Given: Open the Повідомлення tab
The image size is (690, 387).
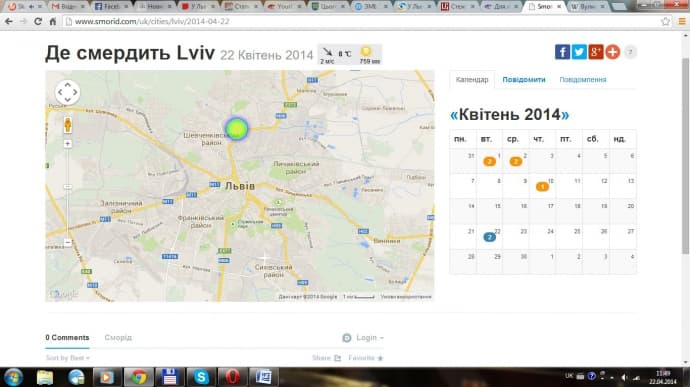Looking at the screenshot, I should point(583,80).
